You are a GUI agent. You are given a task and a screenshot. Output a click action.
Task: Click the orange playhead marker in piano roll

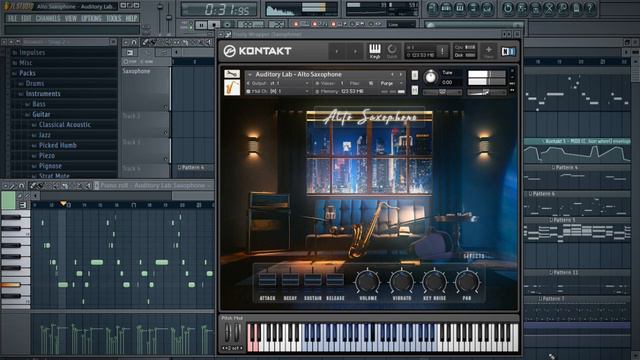(x=63, y=203)
